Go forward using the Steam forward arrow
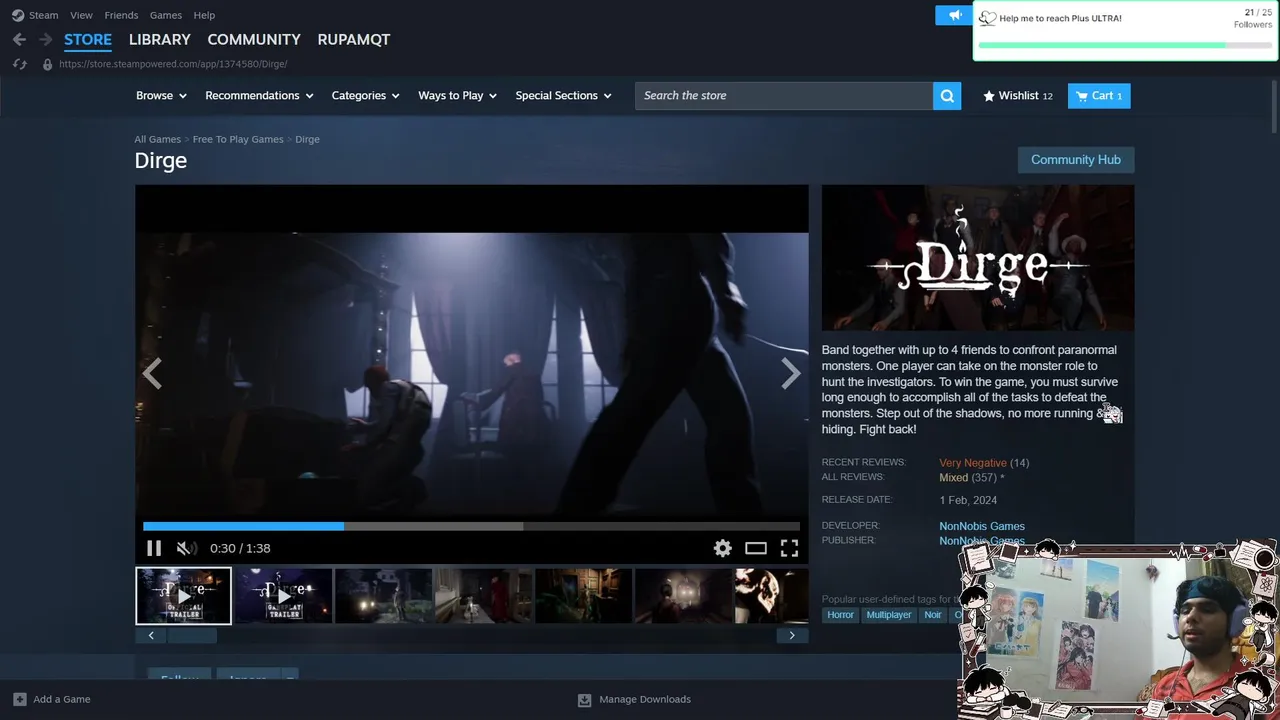 tap(45, 40)
